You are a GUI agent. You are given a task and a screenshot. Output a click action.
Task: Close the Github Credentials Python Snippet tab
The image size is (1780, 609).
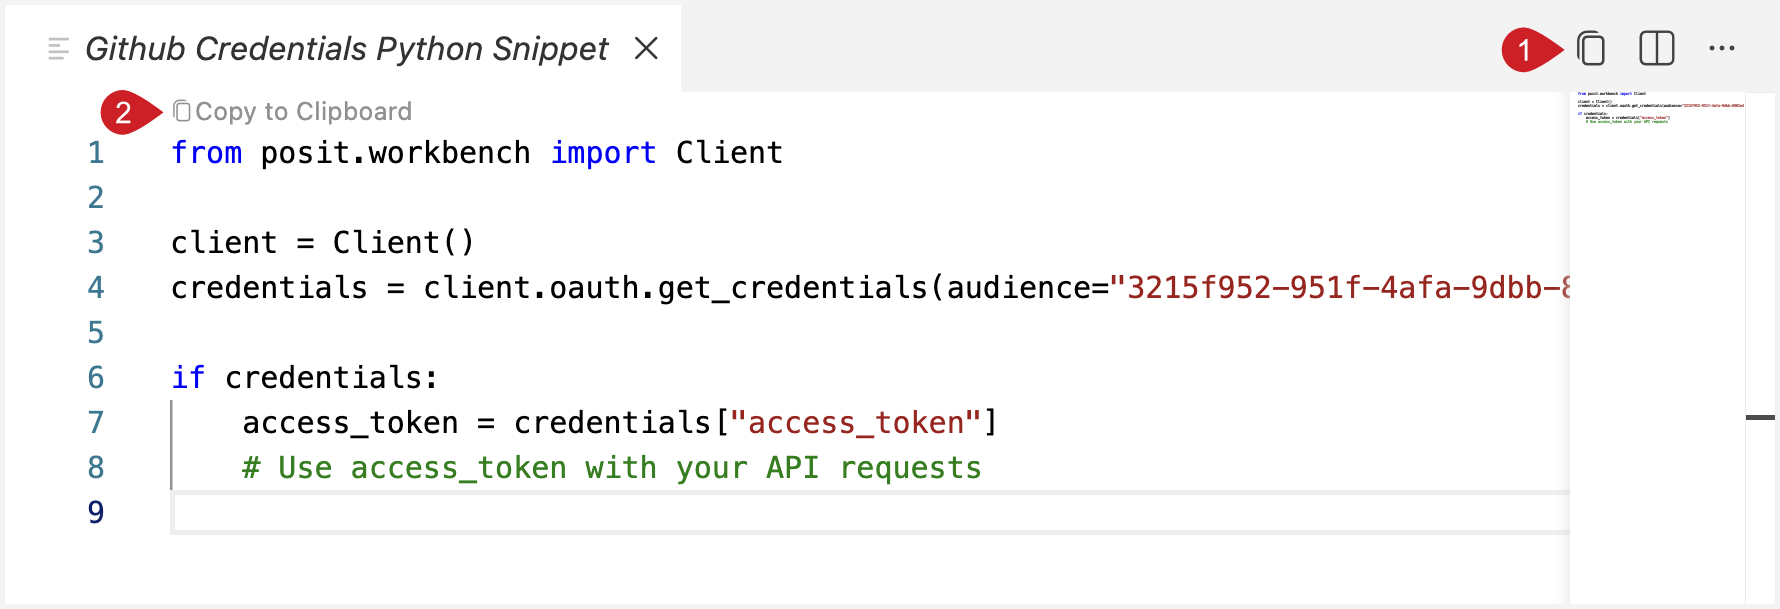(x=646, y=48)
